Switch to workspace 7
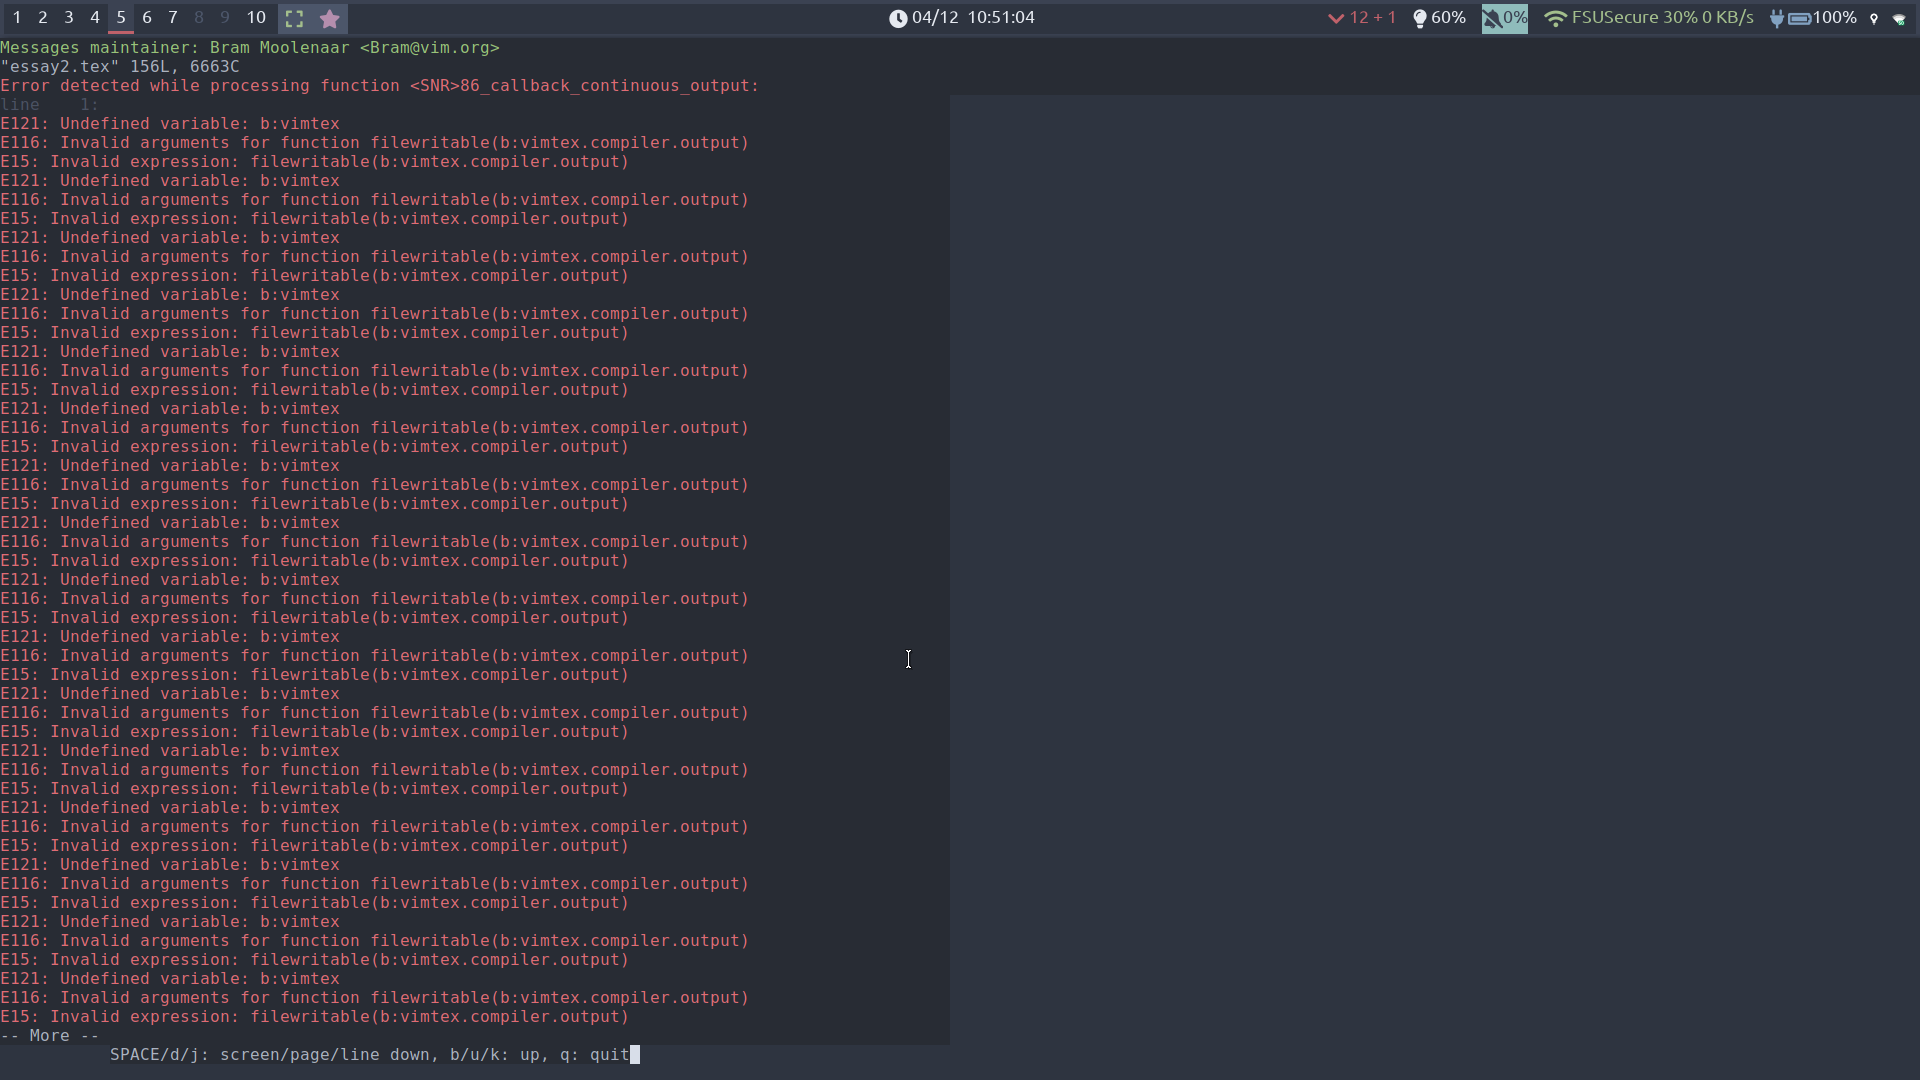This screenshot has width=1920, height=1080. pyautogui.click(x=173, y=18)
